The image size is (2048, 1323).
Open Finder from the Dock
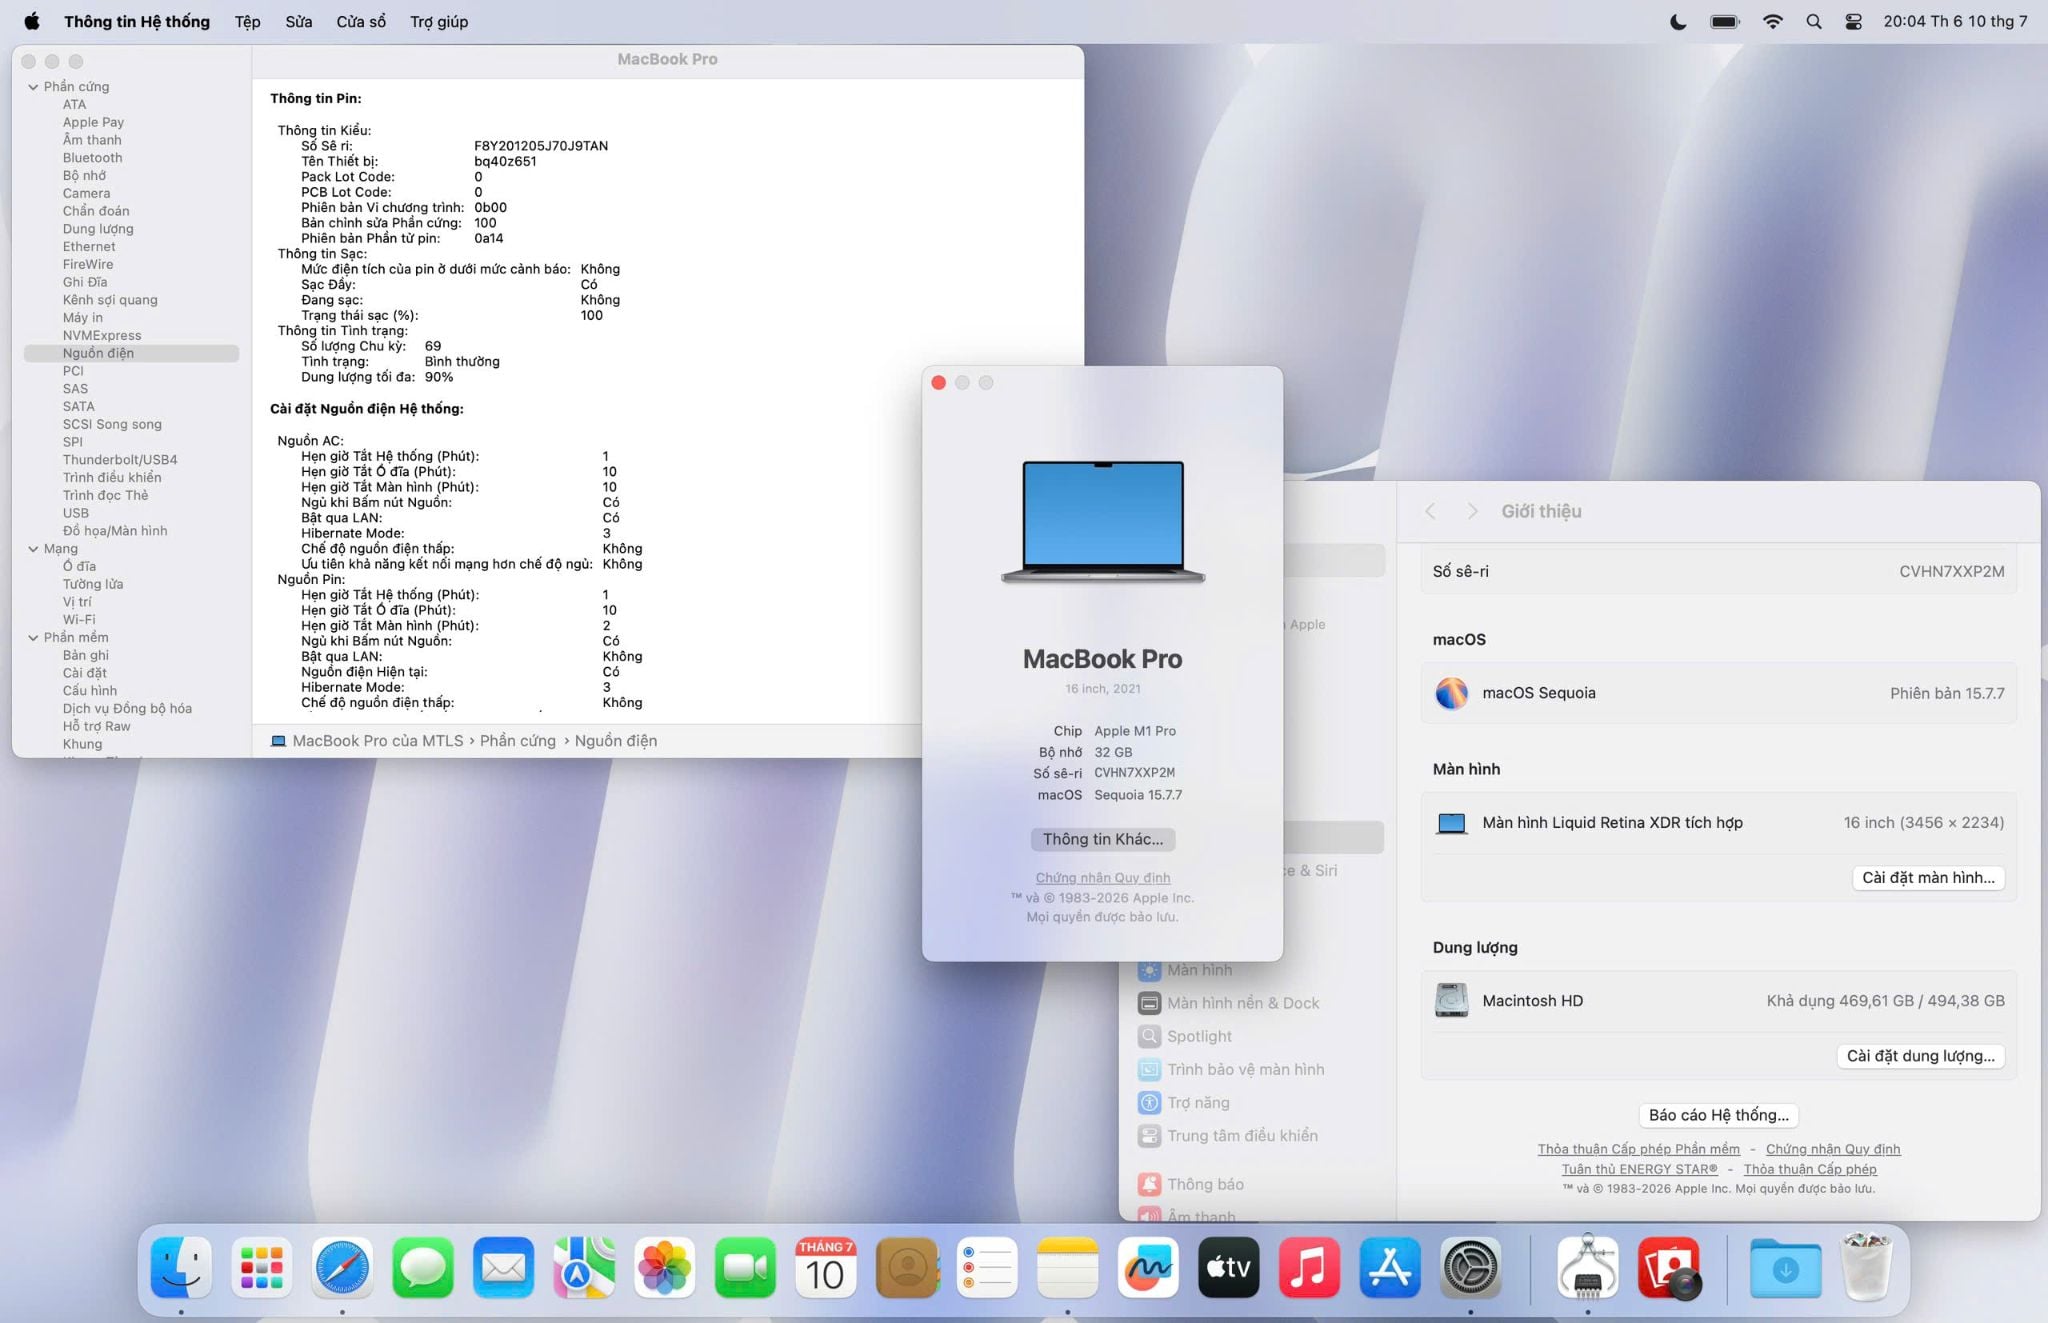coord(181,1267)
